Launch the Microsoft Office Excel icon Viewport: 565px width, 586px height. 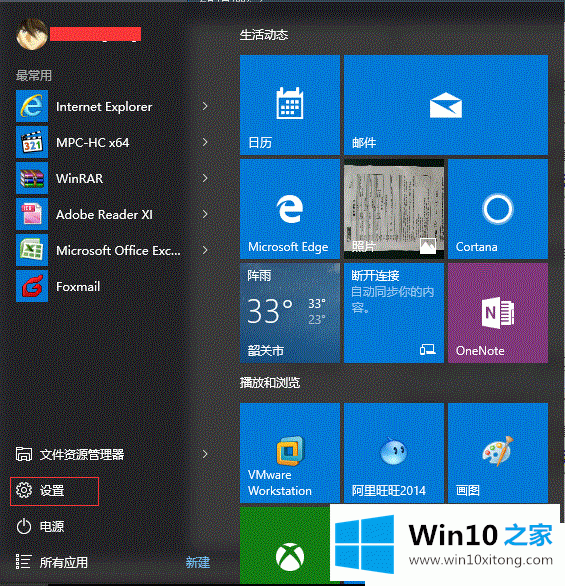click(x=32, y=250)
